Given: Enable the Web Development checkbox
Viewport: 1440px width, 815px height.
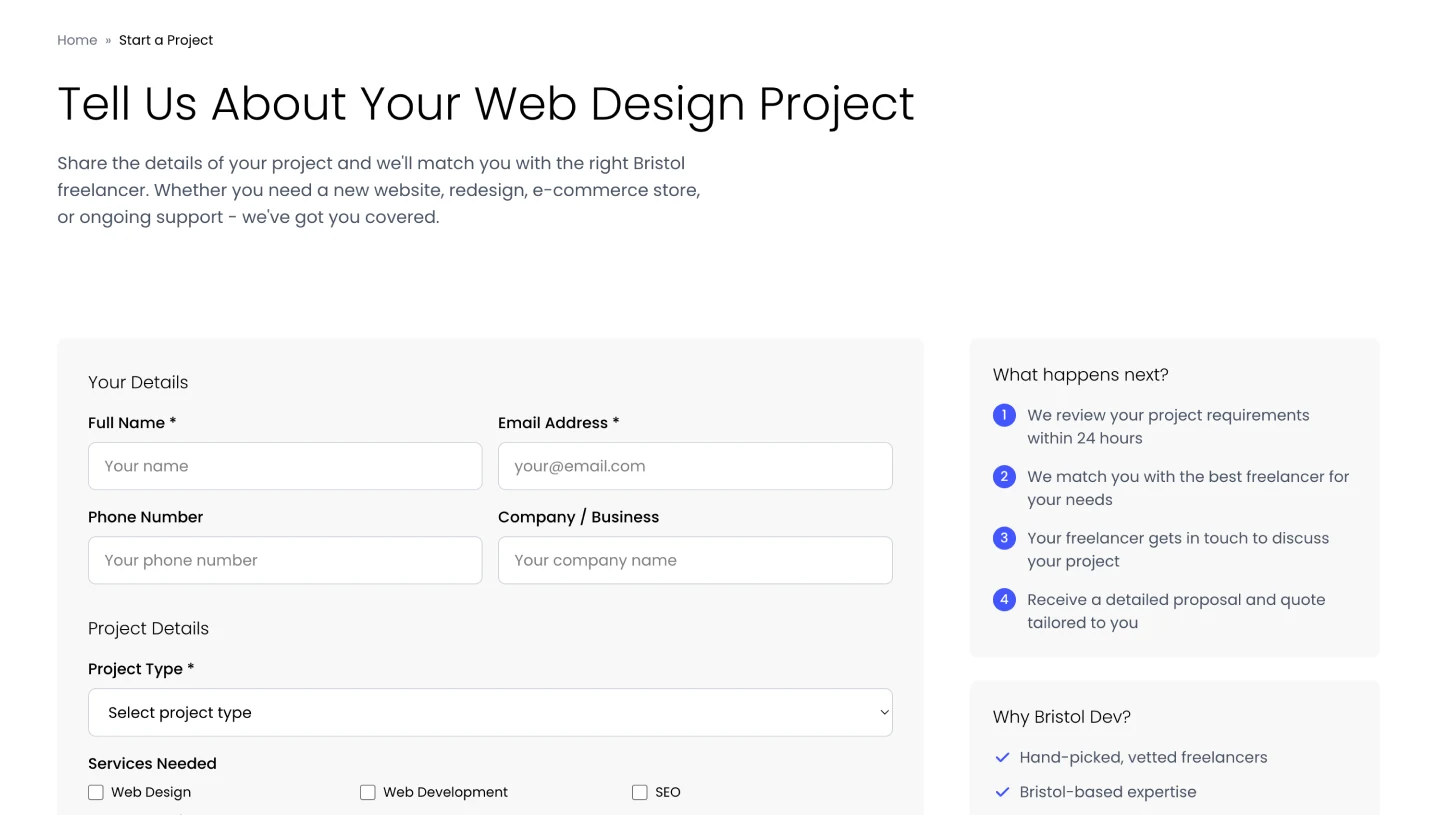Looking at the screenshot, I should coord(368,792).
